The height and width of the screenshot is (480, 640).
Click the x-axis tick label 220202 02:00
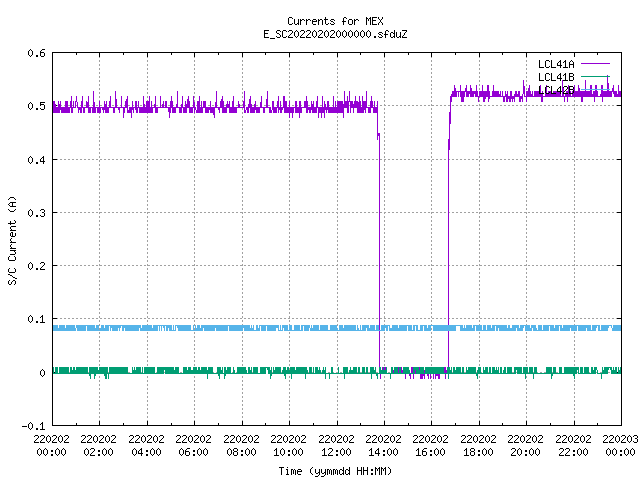tap(98, 445)
